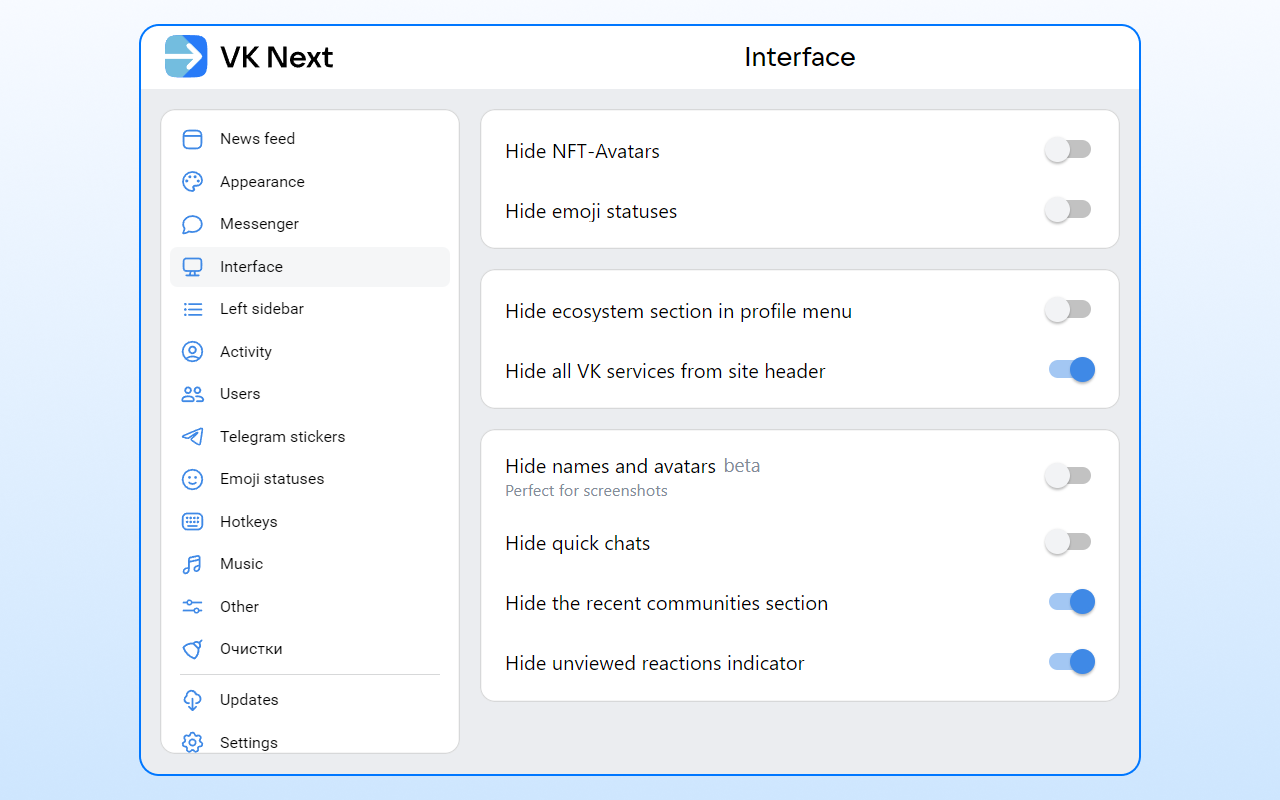This screenshot has width=1280, height=800.
Task: Select the Emoji statuses smiley icon
Action: pos(192,479)
